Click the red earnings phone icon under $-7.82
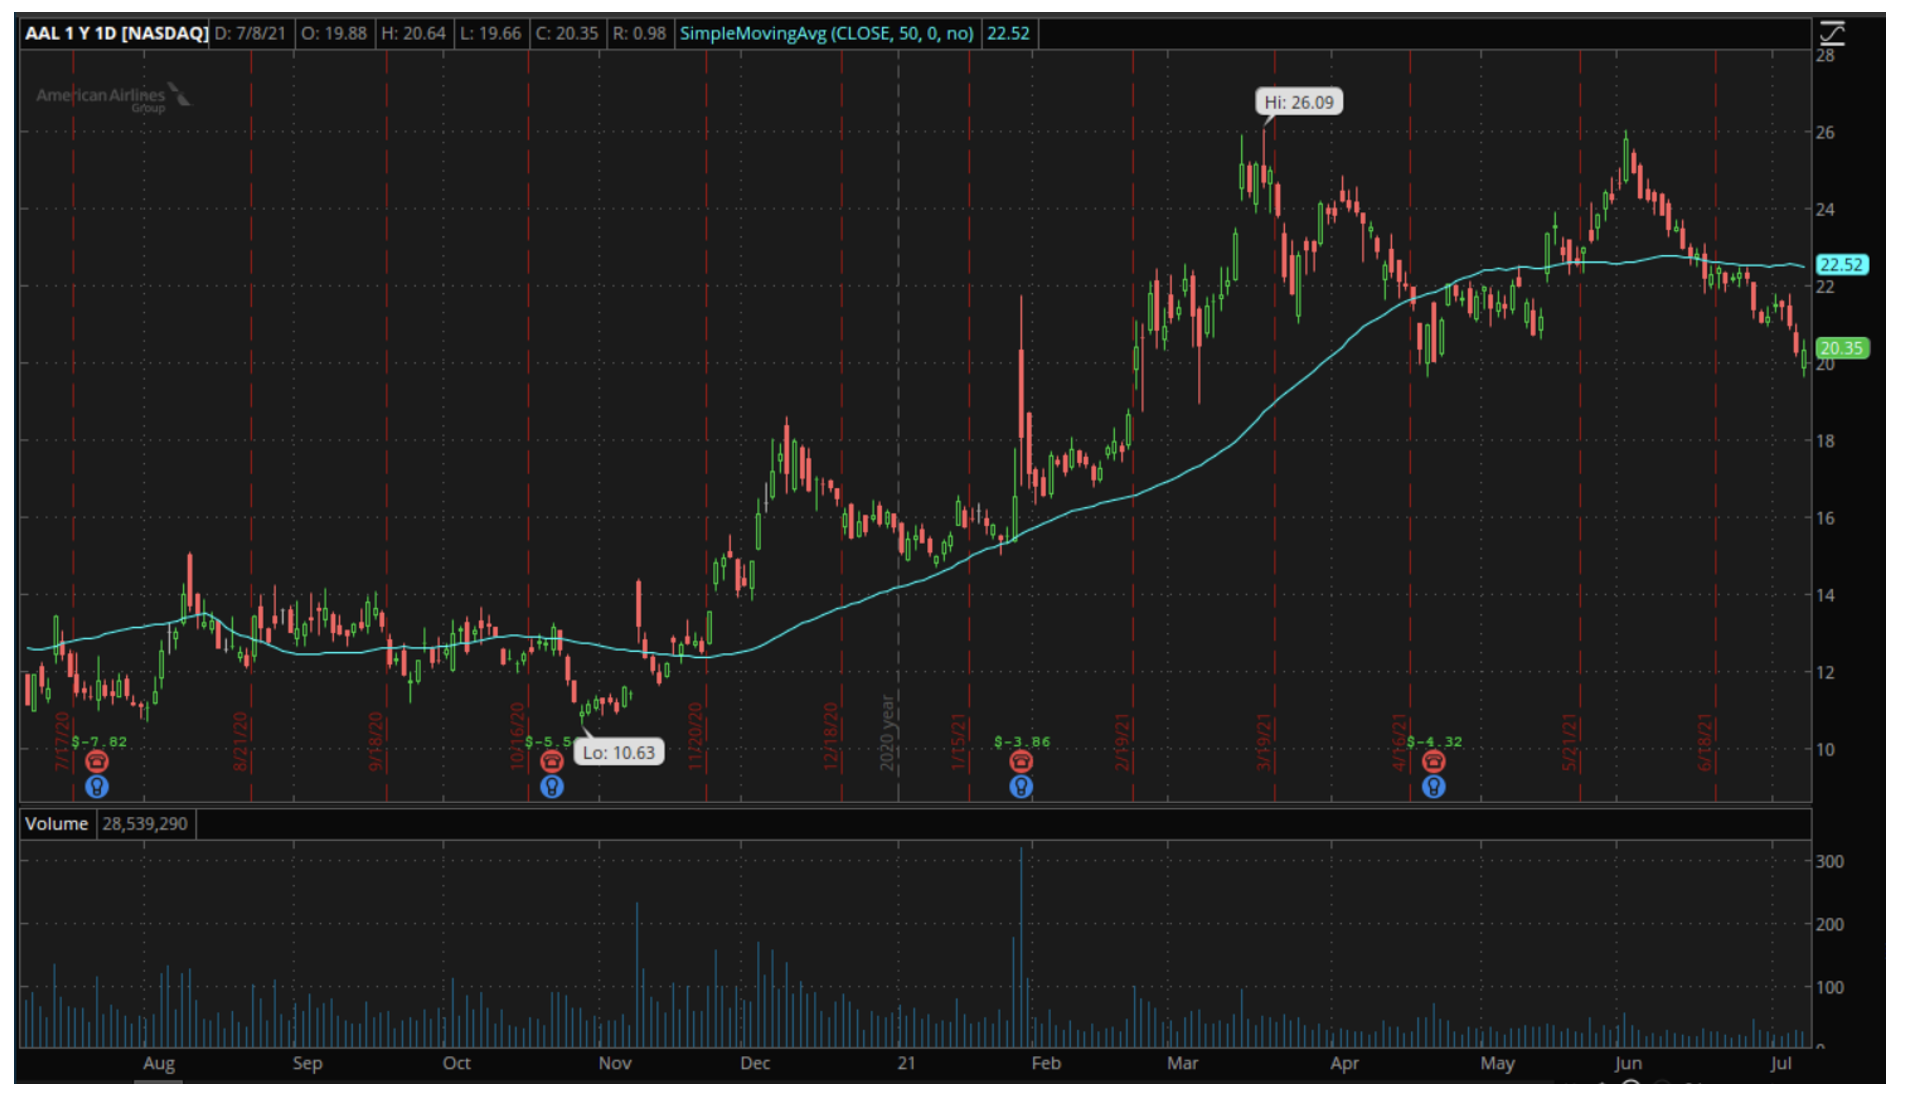1910x1104 pixels. click(x=97, y=762)
